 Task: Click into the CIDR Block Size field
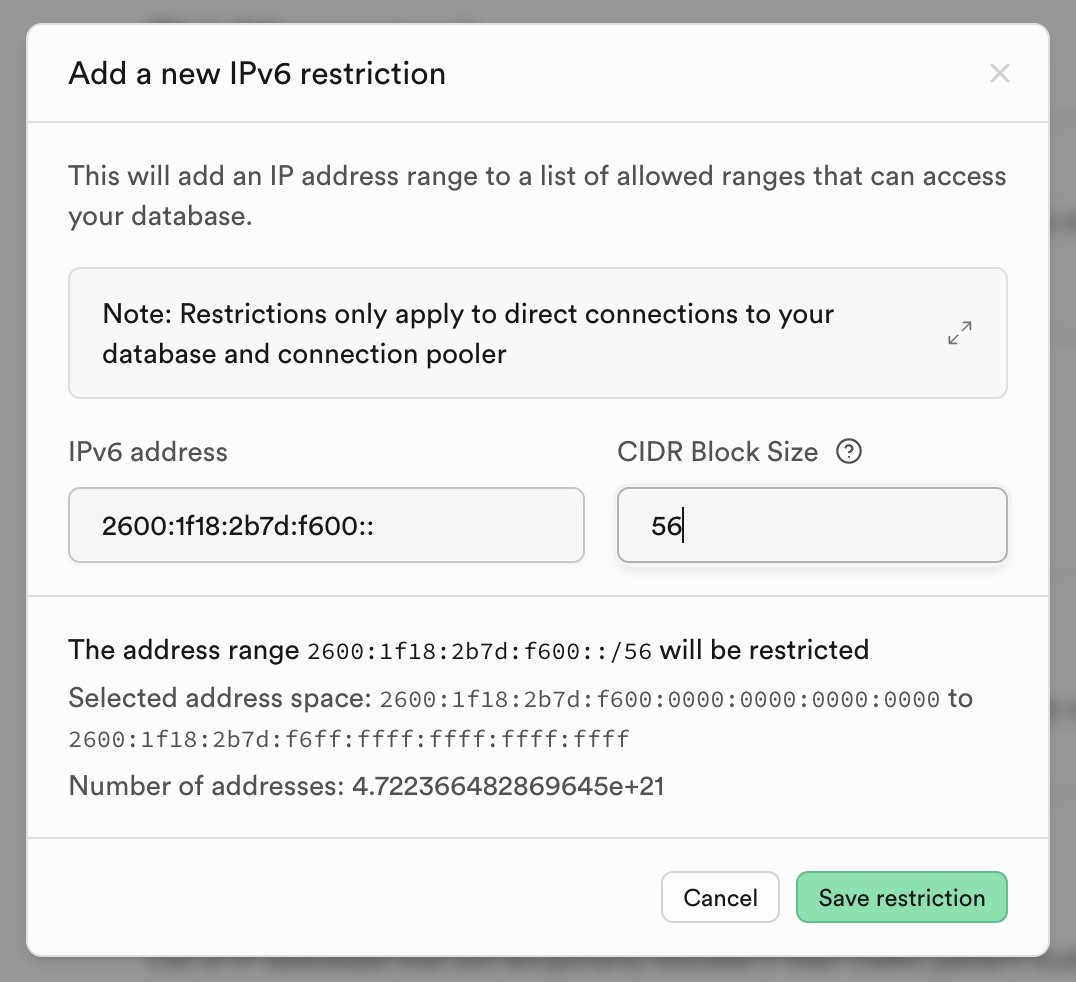[x=812, y=525]
